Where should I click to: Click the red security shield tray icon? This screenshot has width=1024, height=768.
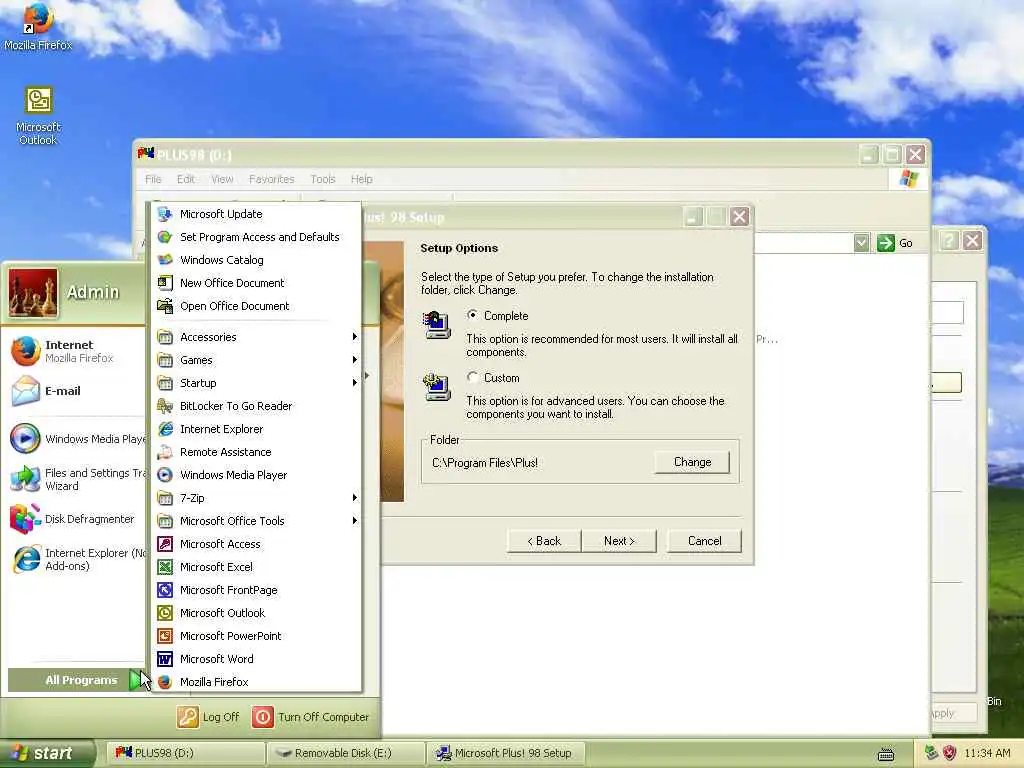coord(950,753)
